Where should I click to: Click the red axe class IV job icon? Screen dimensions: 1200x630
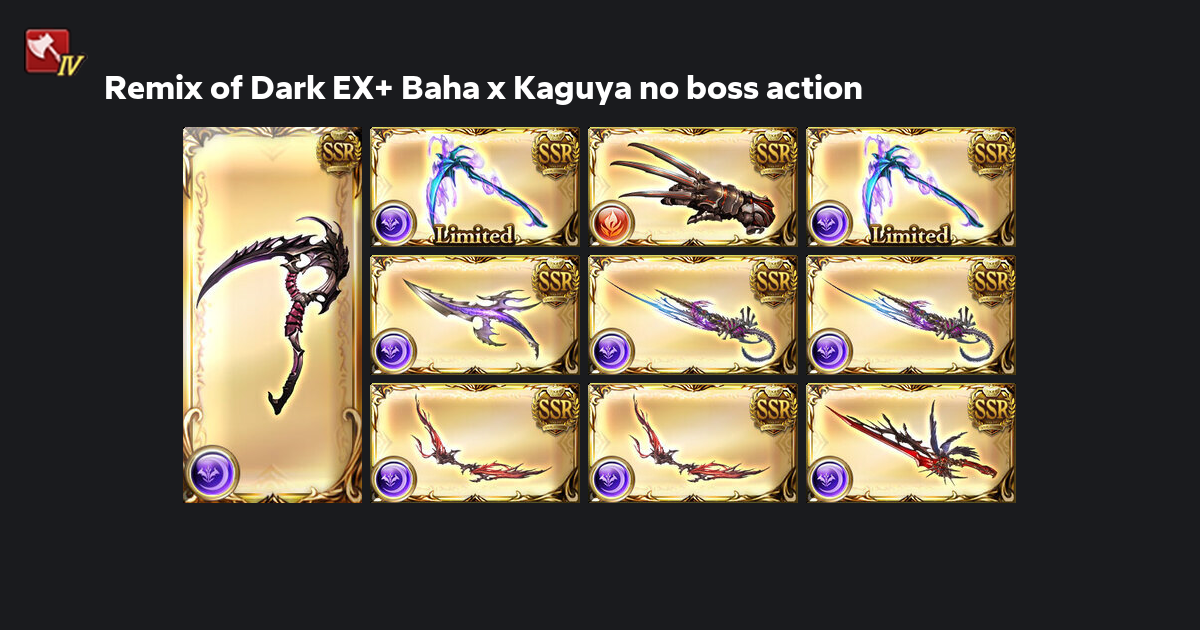pos(52,53)
